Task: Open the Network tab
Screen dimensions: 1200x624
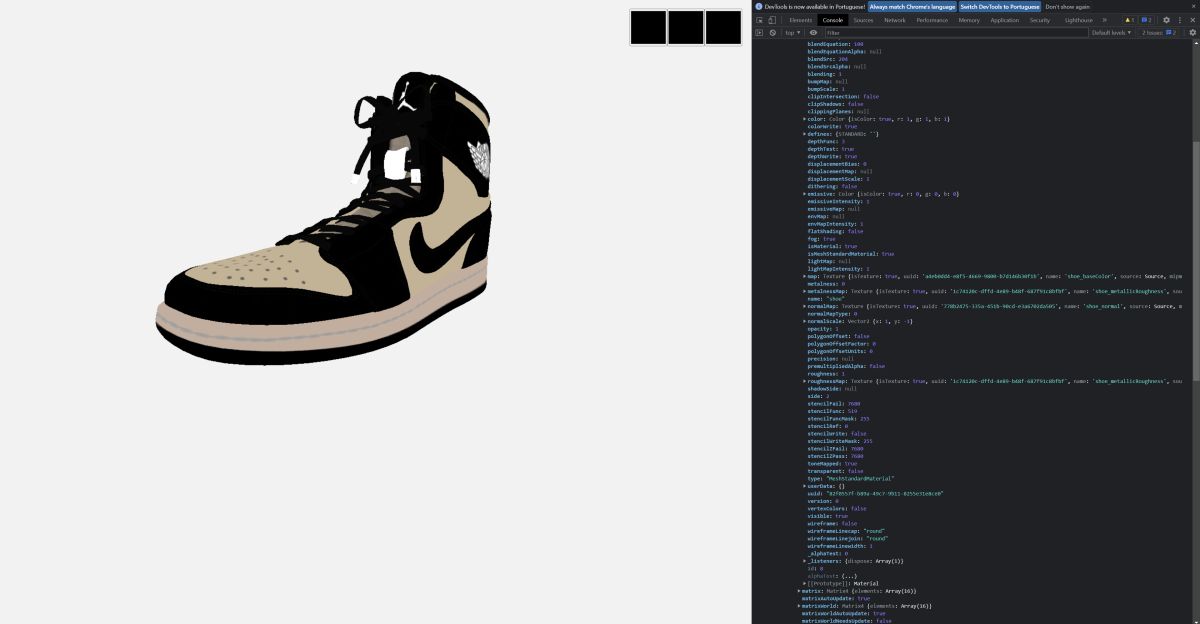Action: (x=894, y=20)
